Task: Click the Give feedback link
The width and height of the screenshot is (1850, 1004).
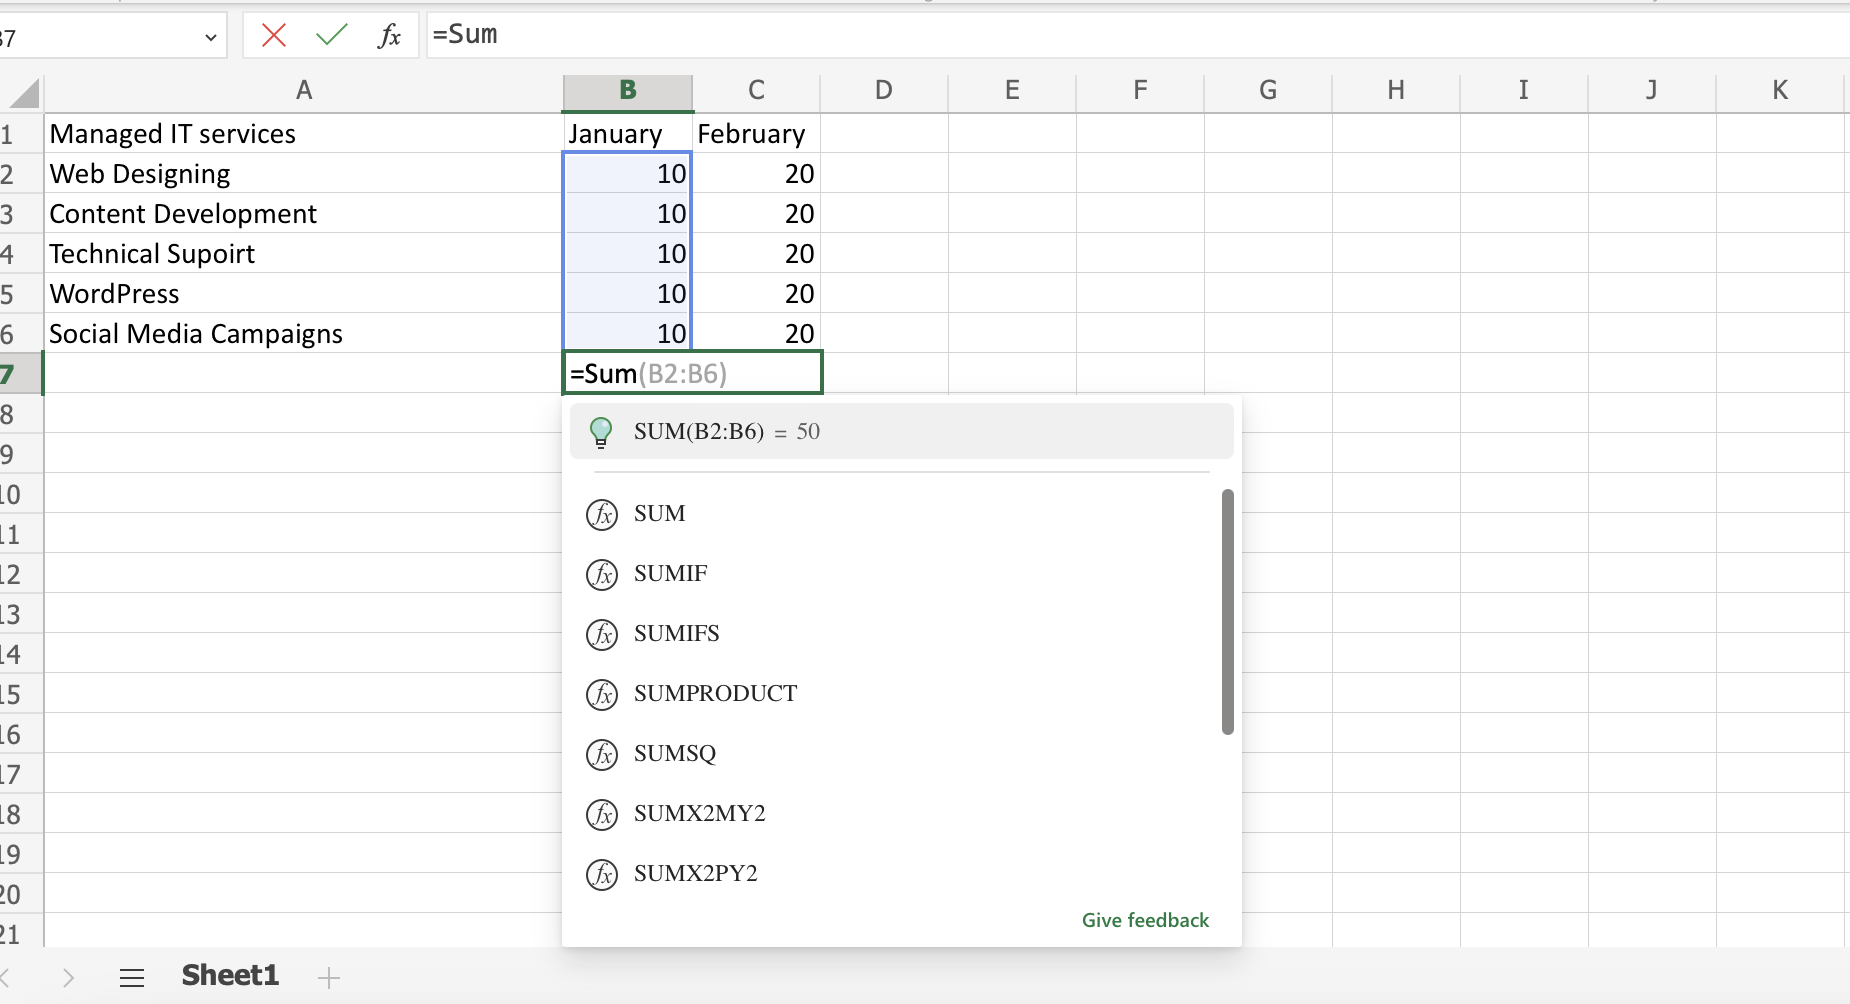Action: [x=1145, y=920]
